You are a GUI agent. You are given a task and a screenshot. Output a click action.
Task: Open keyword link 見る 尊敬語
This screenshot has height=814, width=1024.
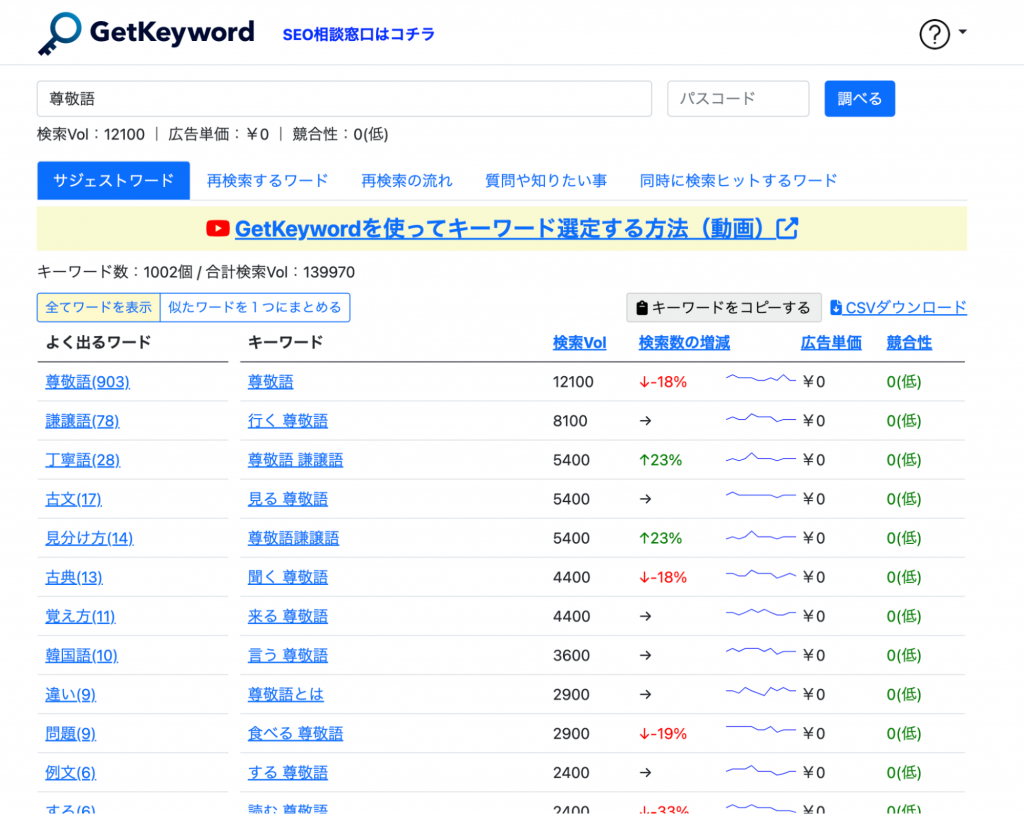[287, 499]
